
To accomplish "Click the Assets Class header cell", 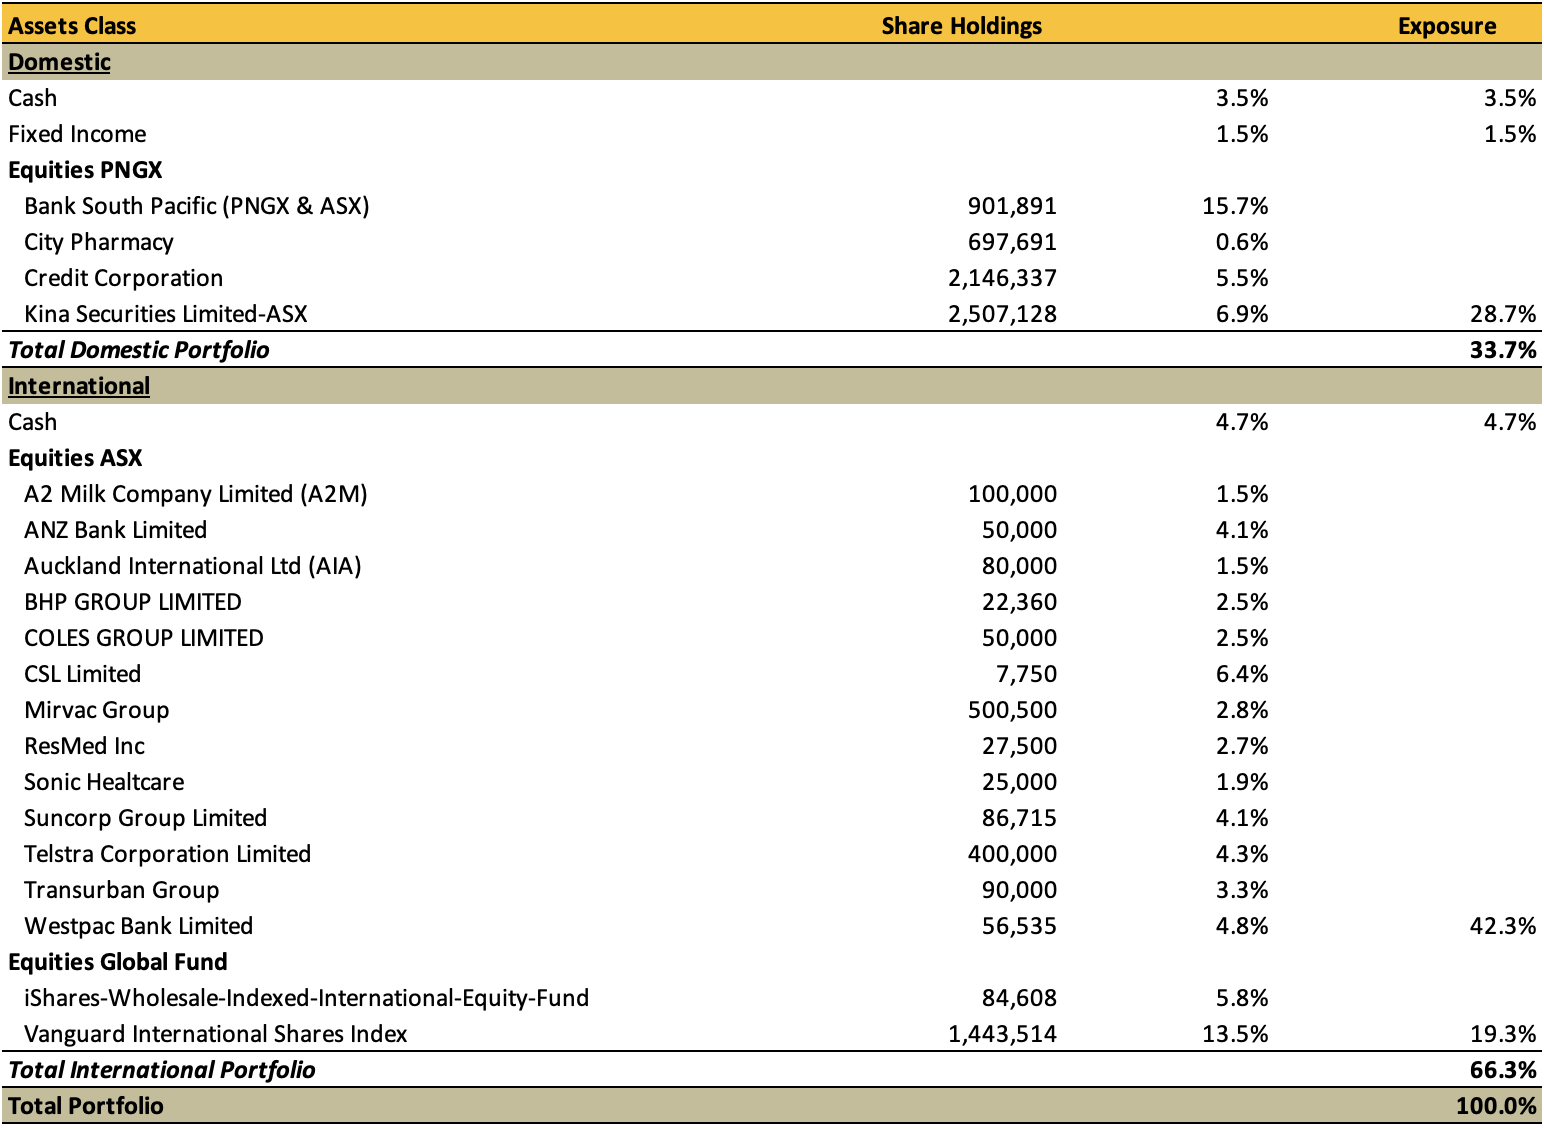I will [72, 26].
